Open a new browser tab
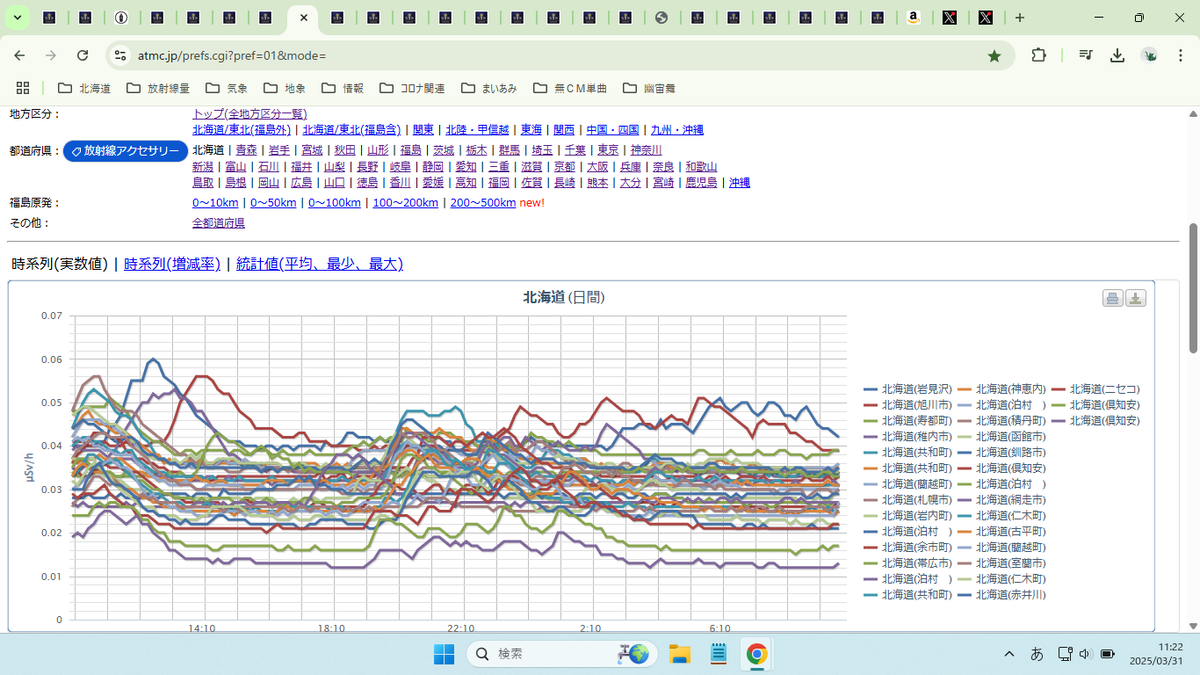1200x675 pixels. 1020,17
